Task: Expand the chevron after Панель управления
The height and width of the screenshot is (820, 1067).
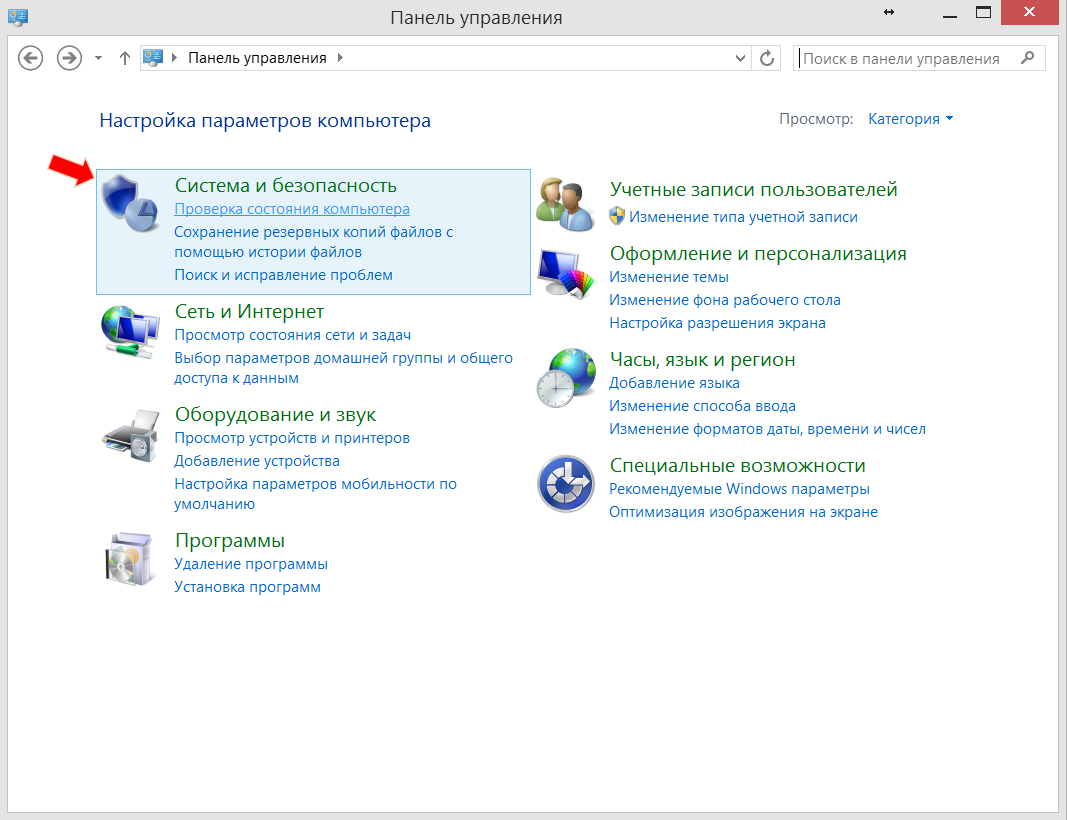Action: (340, 58)
